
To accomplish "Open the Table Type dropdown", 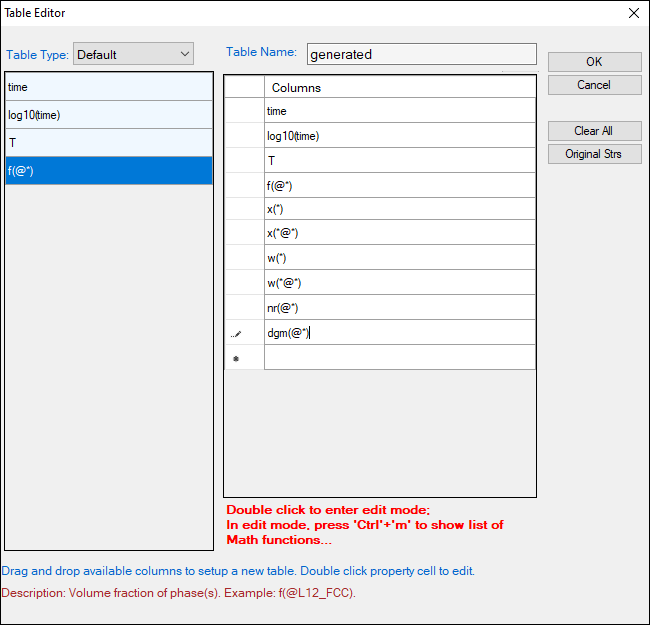I will [133, 54].
